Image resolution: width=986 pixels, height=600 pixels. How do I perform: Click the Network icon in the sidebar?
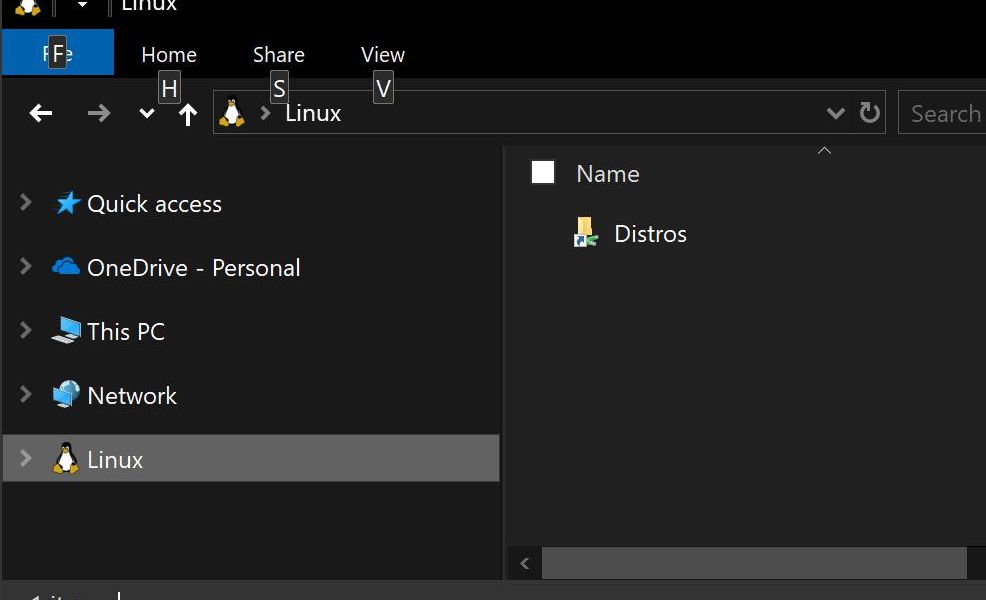click(x=66, y=394)
